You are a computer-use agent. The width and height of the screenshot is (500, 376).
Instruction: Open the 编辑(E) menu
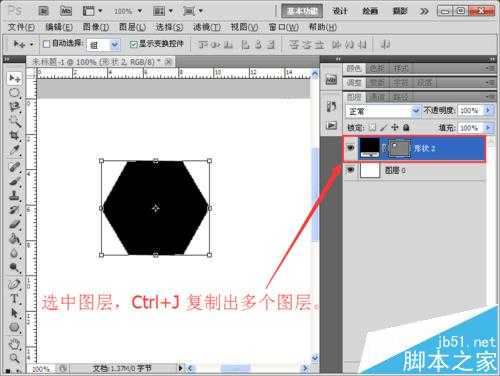pos(59,27)
